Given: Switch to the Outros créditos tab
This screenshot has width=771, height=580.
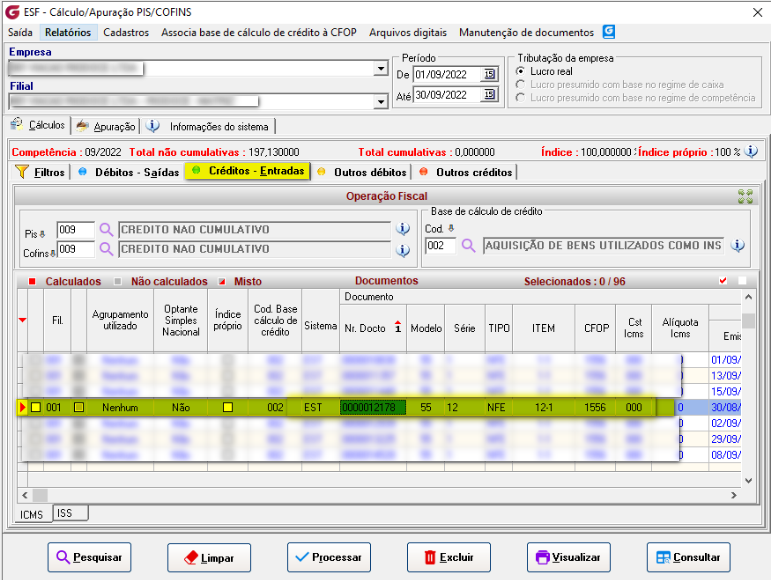Looking at the screenshot, I should point(466,172).
